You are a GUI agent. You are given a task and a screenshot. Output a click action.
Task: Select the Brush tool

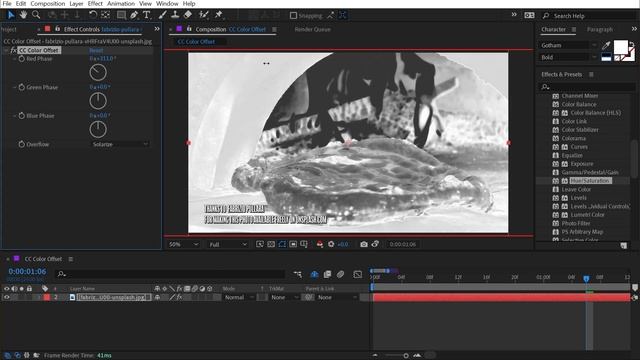point(162,15)
